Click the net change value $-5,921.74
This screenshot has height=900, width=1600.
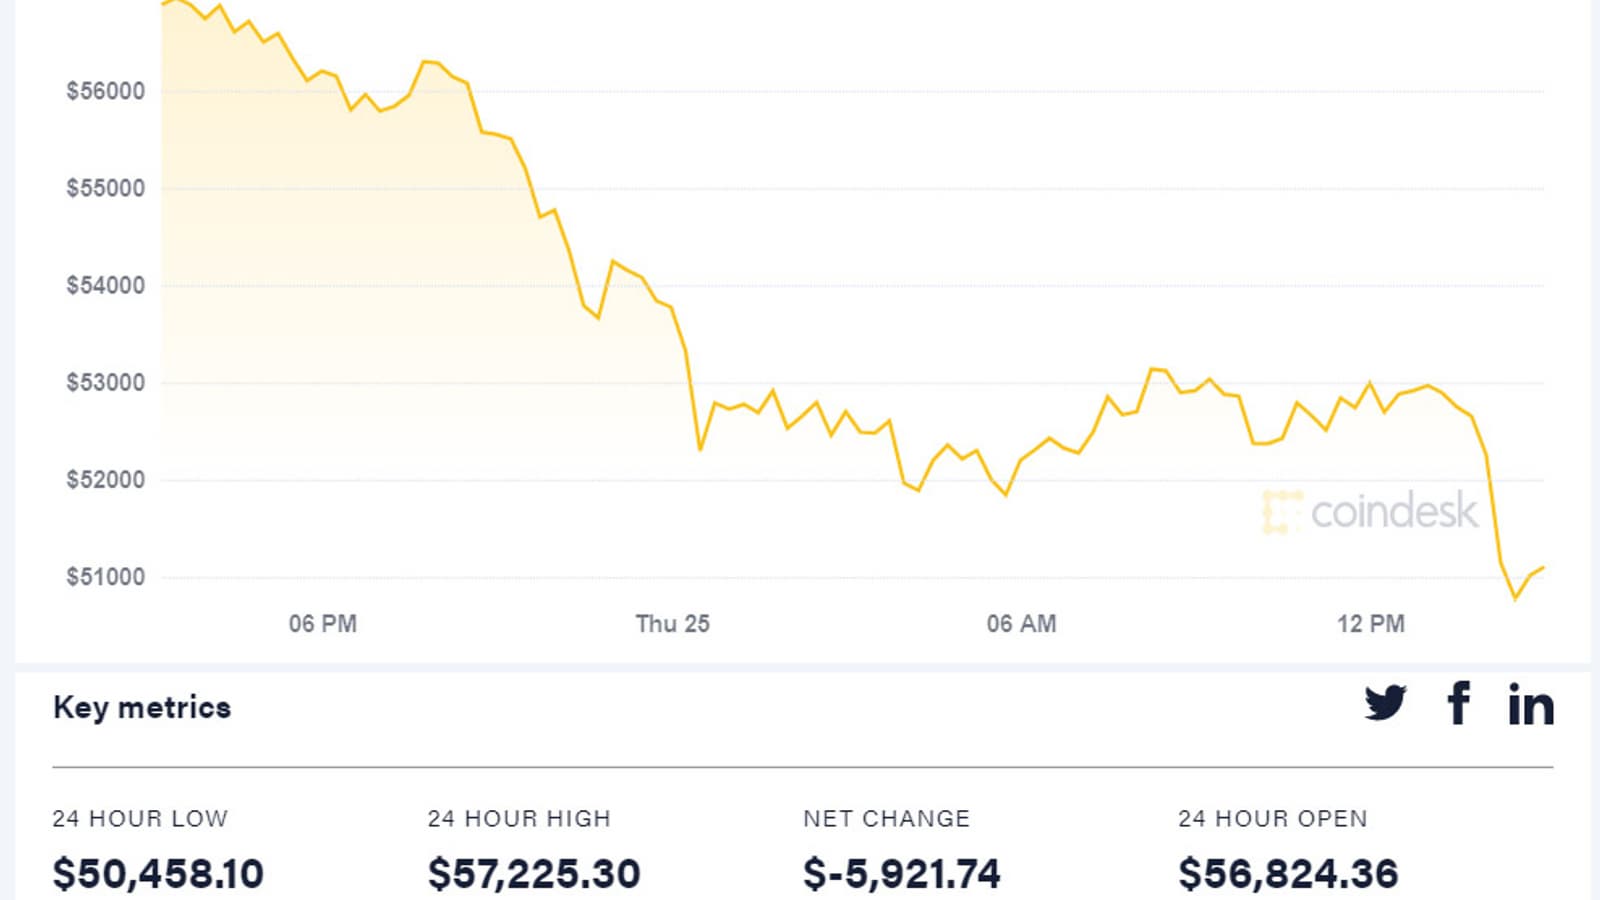tap(901, 874)
